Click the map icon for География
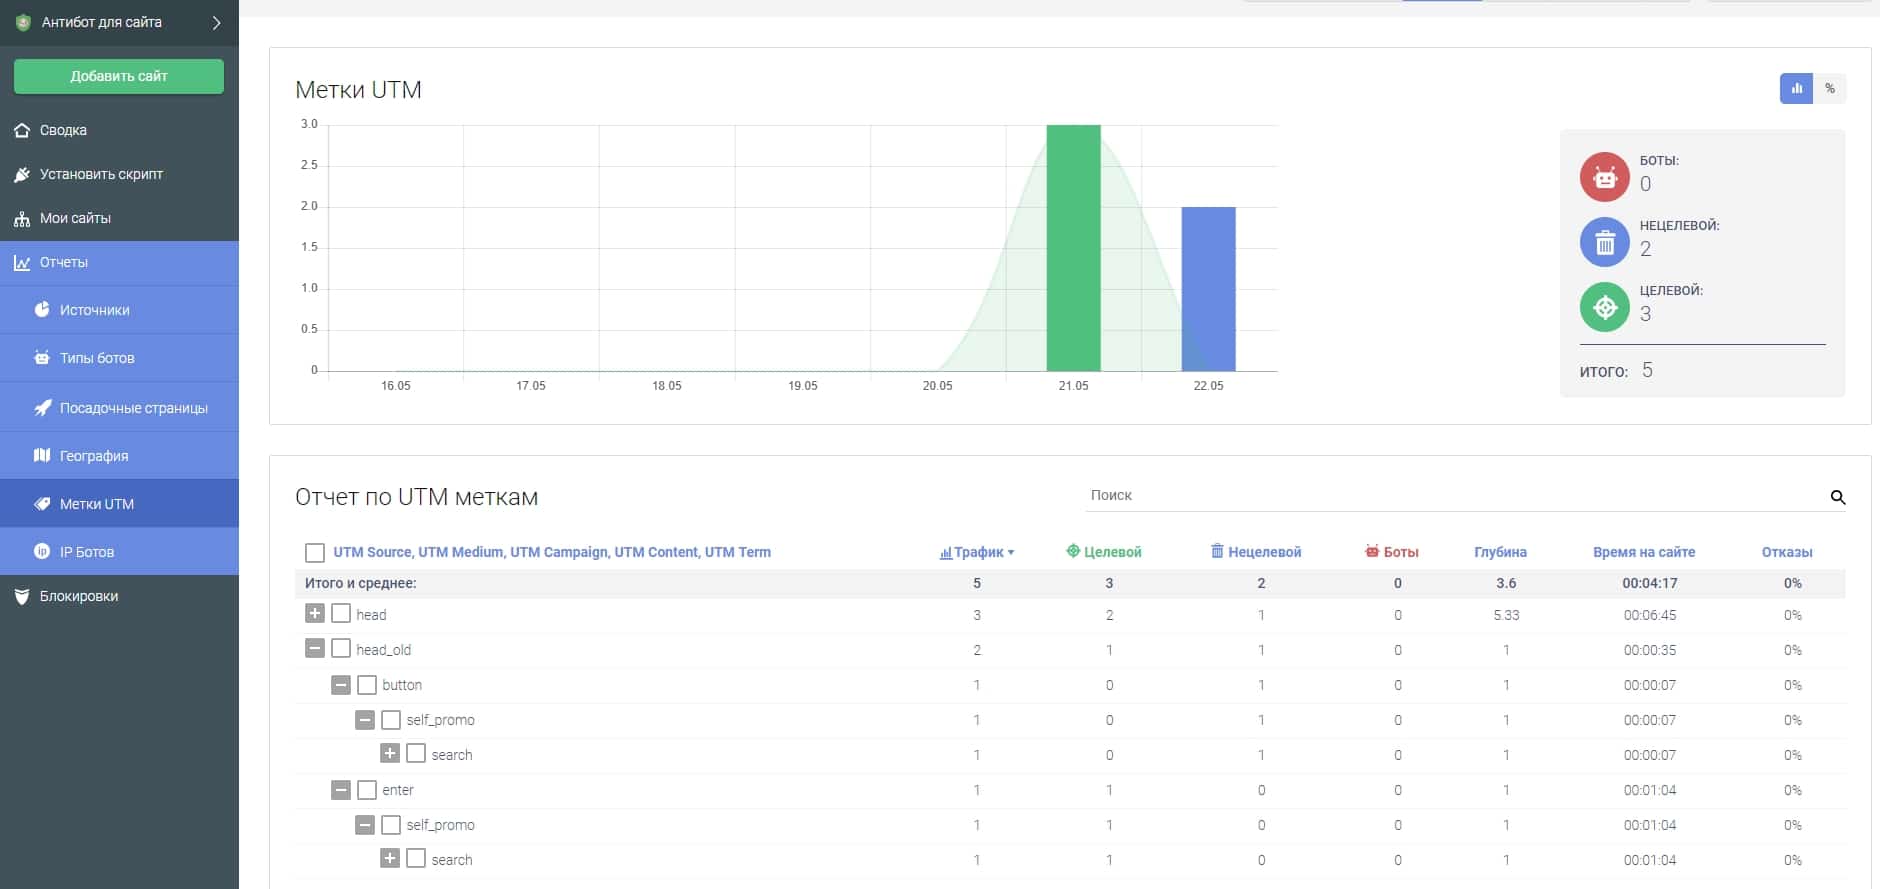1880x889 pixels. click(x=42, y=456)
